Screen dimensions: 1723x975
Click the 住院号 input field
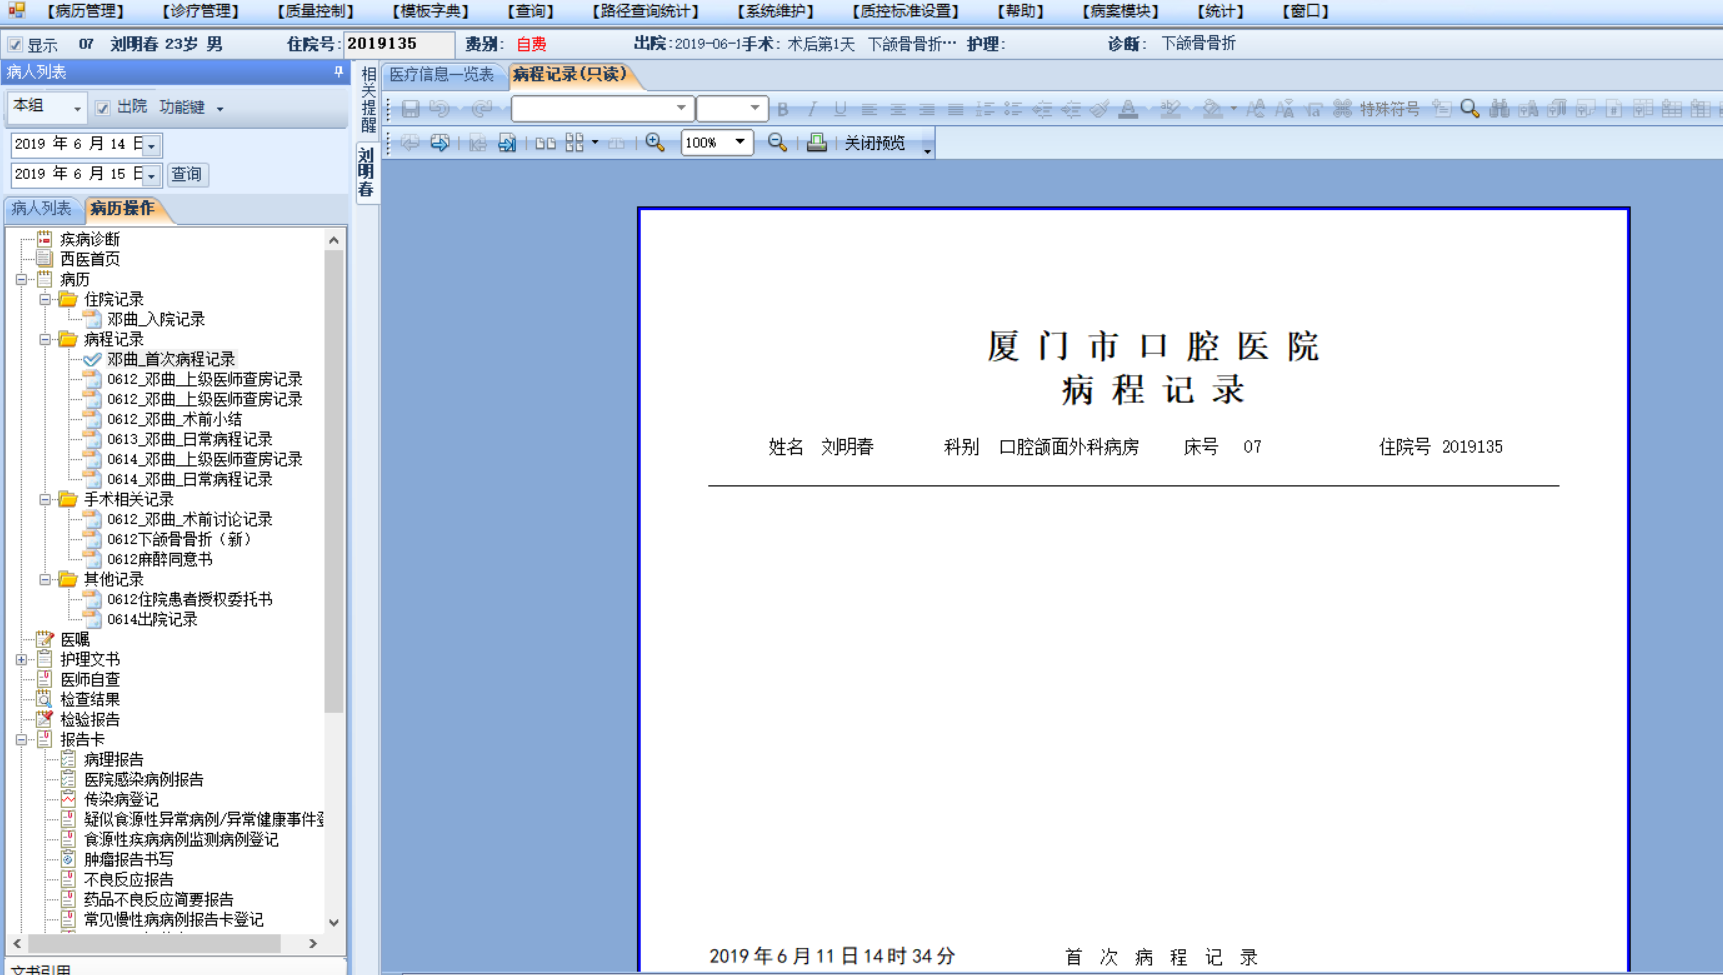click(399, 45)
